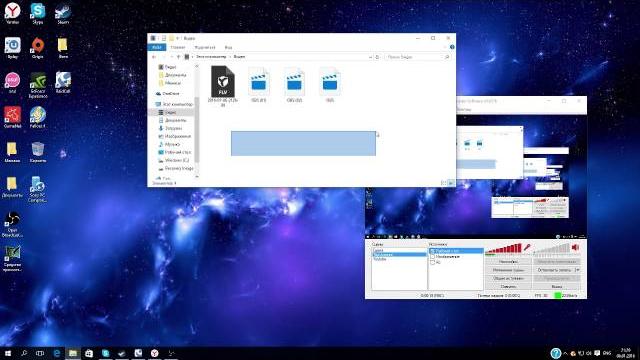Uncheck the Рабочий стол source in OBS
This screenshot has height=360, width=640.
point(432,251)
